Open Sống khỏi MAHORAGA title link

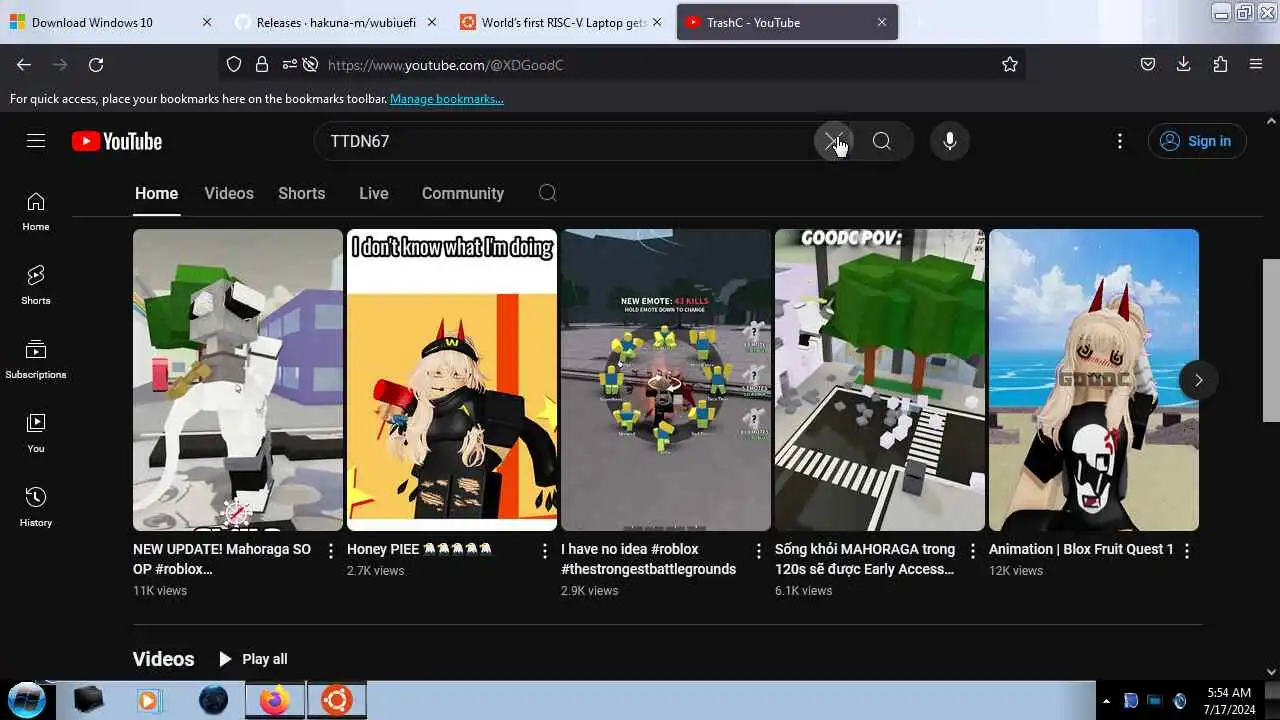click(x=865, y=559)
